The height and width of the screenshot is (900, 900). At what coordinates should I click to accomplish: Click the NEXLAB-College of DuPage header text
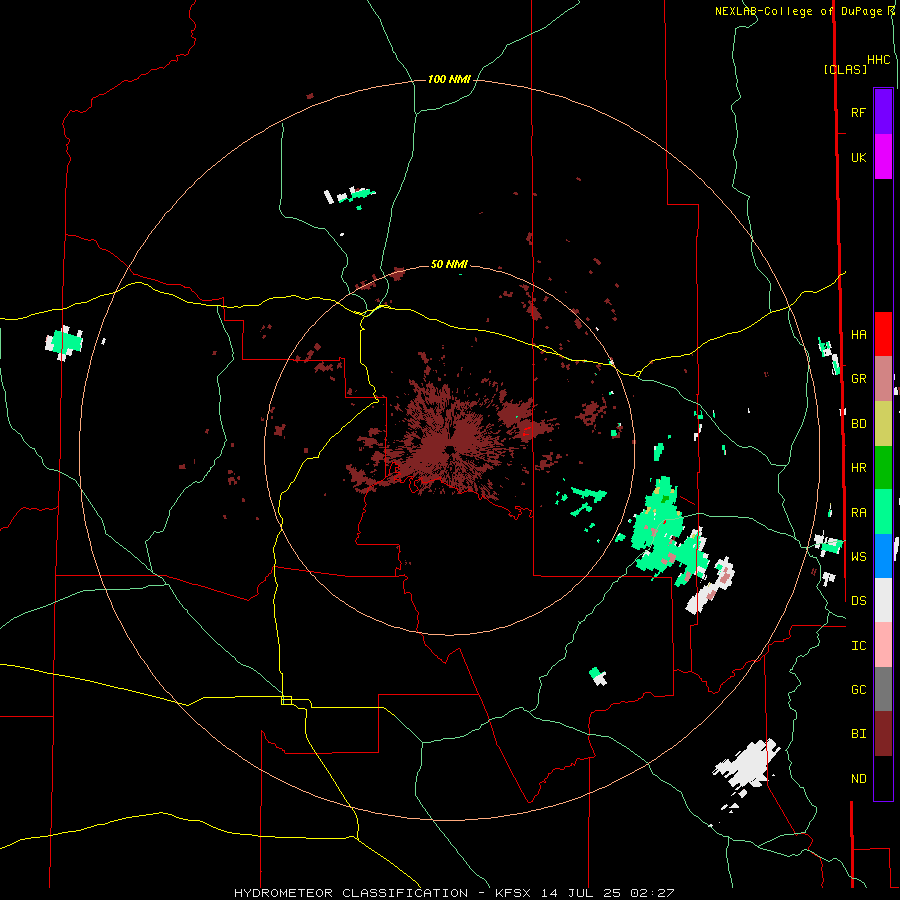[804, 11]
